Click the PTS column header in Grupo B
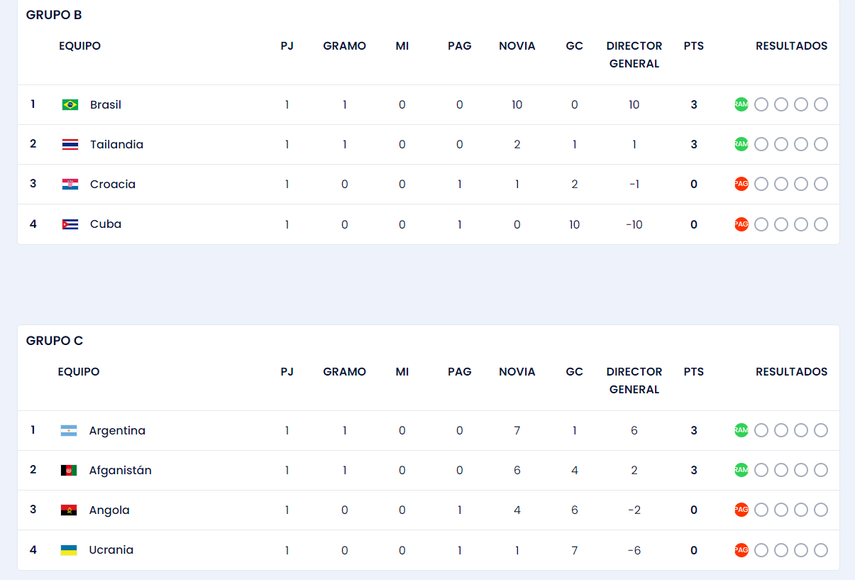Viewport: 855px width, 580px height. coord(693,46)
